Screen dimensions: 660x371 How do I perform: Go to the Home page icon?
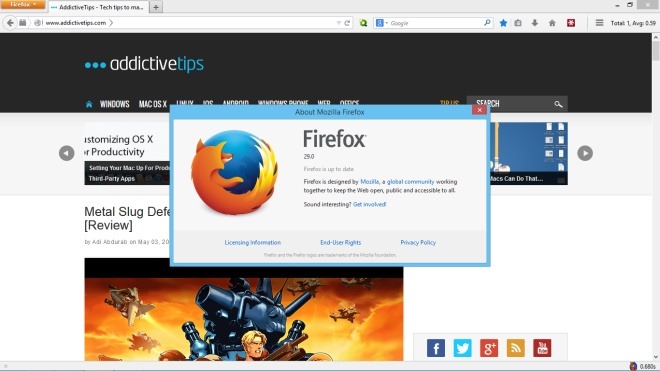coord(552,23)
